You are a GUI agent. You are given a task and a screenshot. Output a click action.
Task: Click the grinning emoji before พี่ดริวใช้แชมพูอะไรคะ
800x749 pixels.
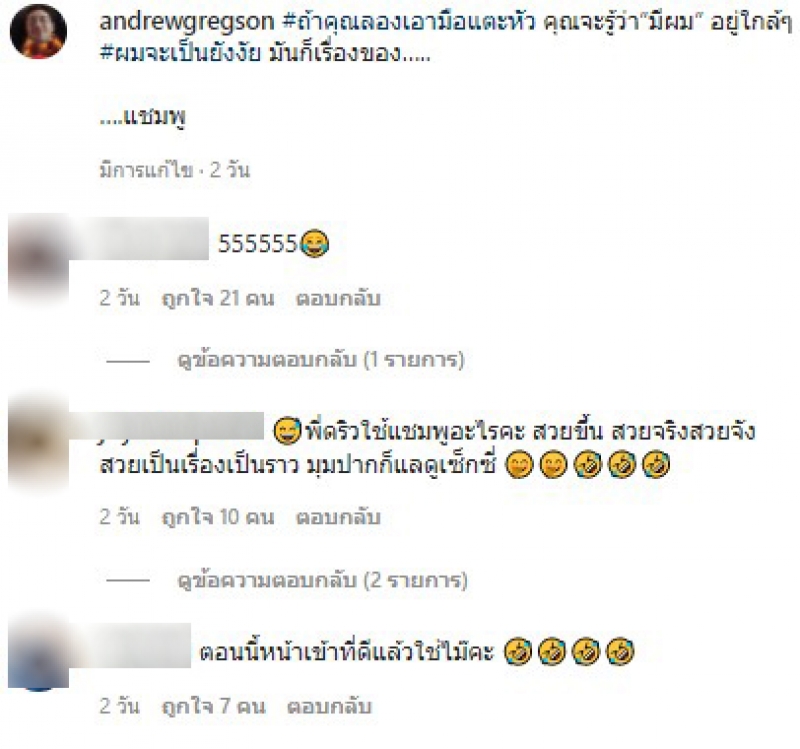[288, 431]
